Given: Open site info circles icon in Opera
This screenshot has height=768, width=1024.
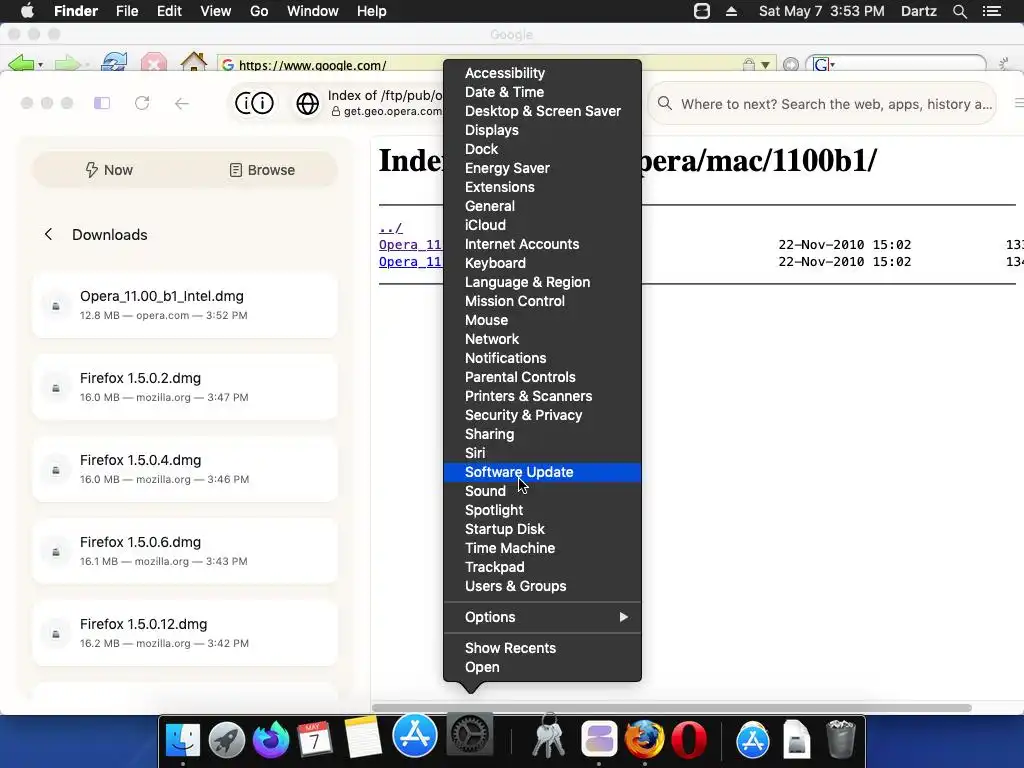Looking at the screenshot, I should 254,103.
